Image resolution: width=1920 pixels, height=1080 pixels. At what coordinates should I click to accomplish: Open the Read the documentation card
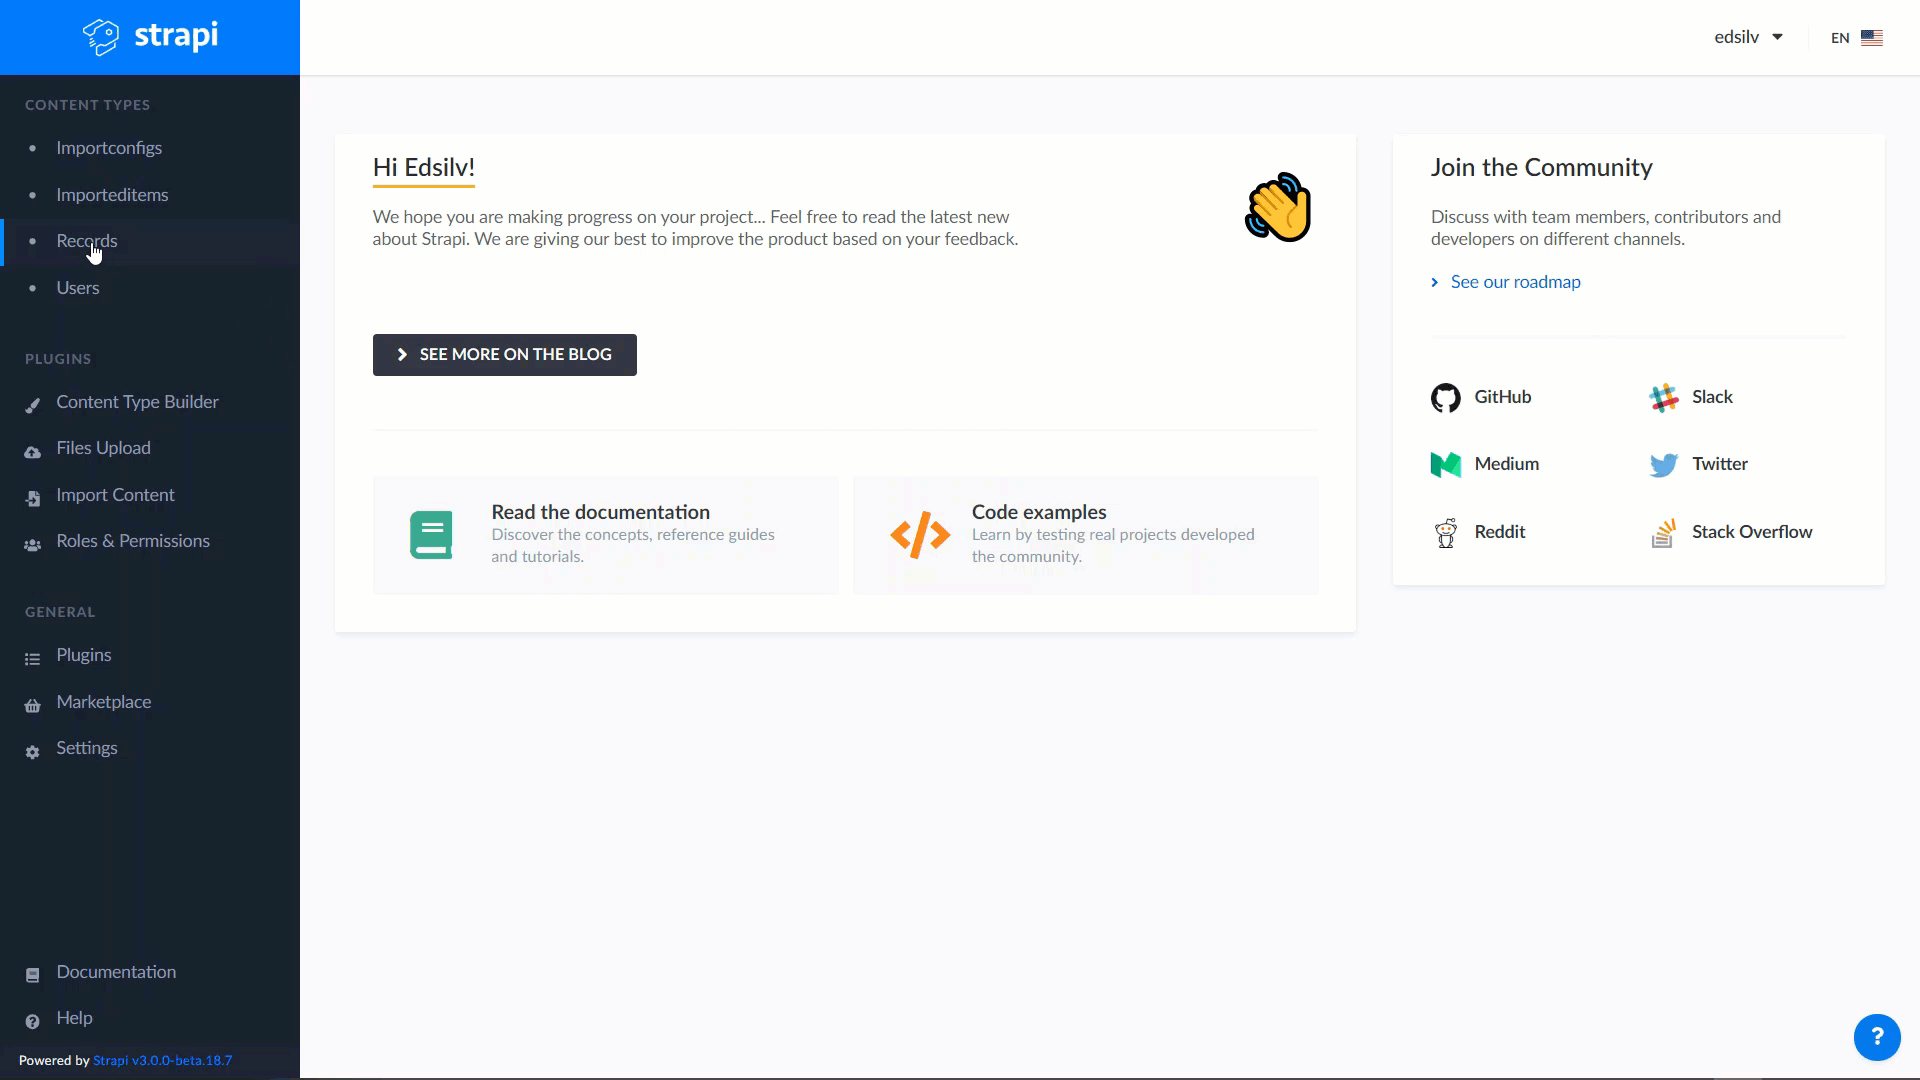click(606, 535)
